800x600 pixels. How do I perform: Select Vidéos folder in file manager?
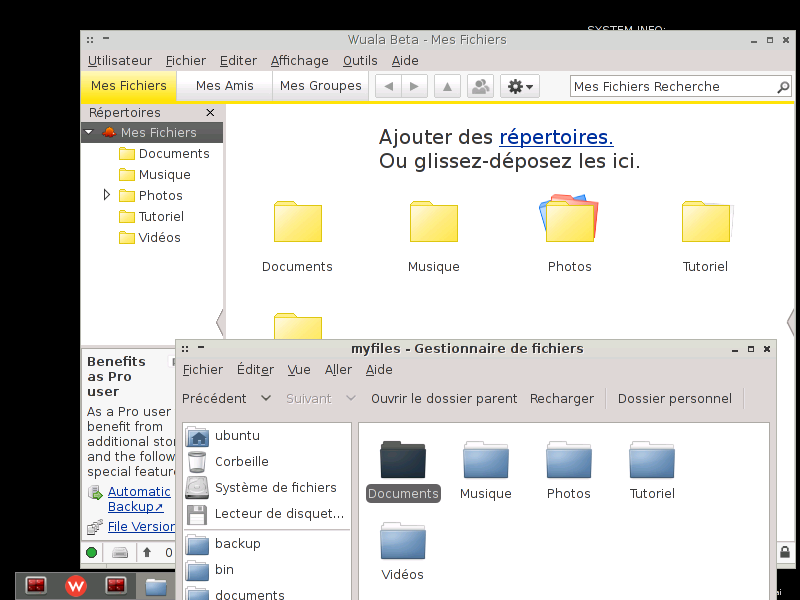(403, 552)
